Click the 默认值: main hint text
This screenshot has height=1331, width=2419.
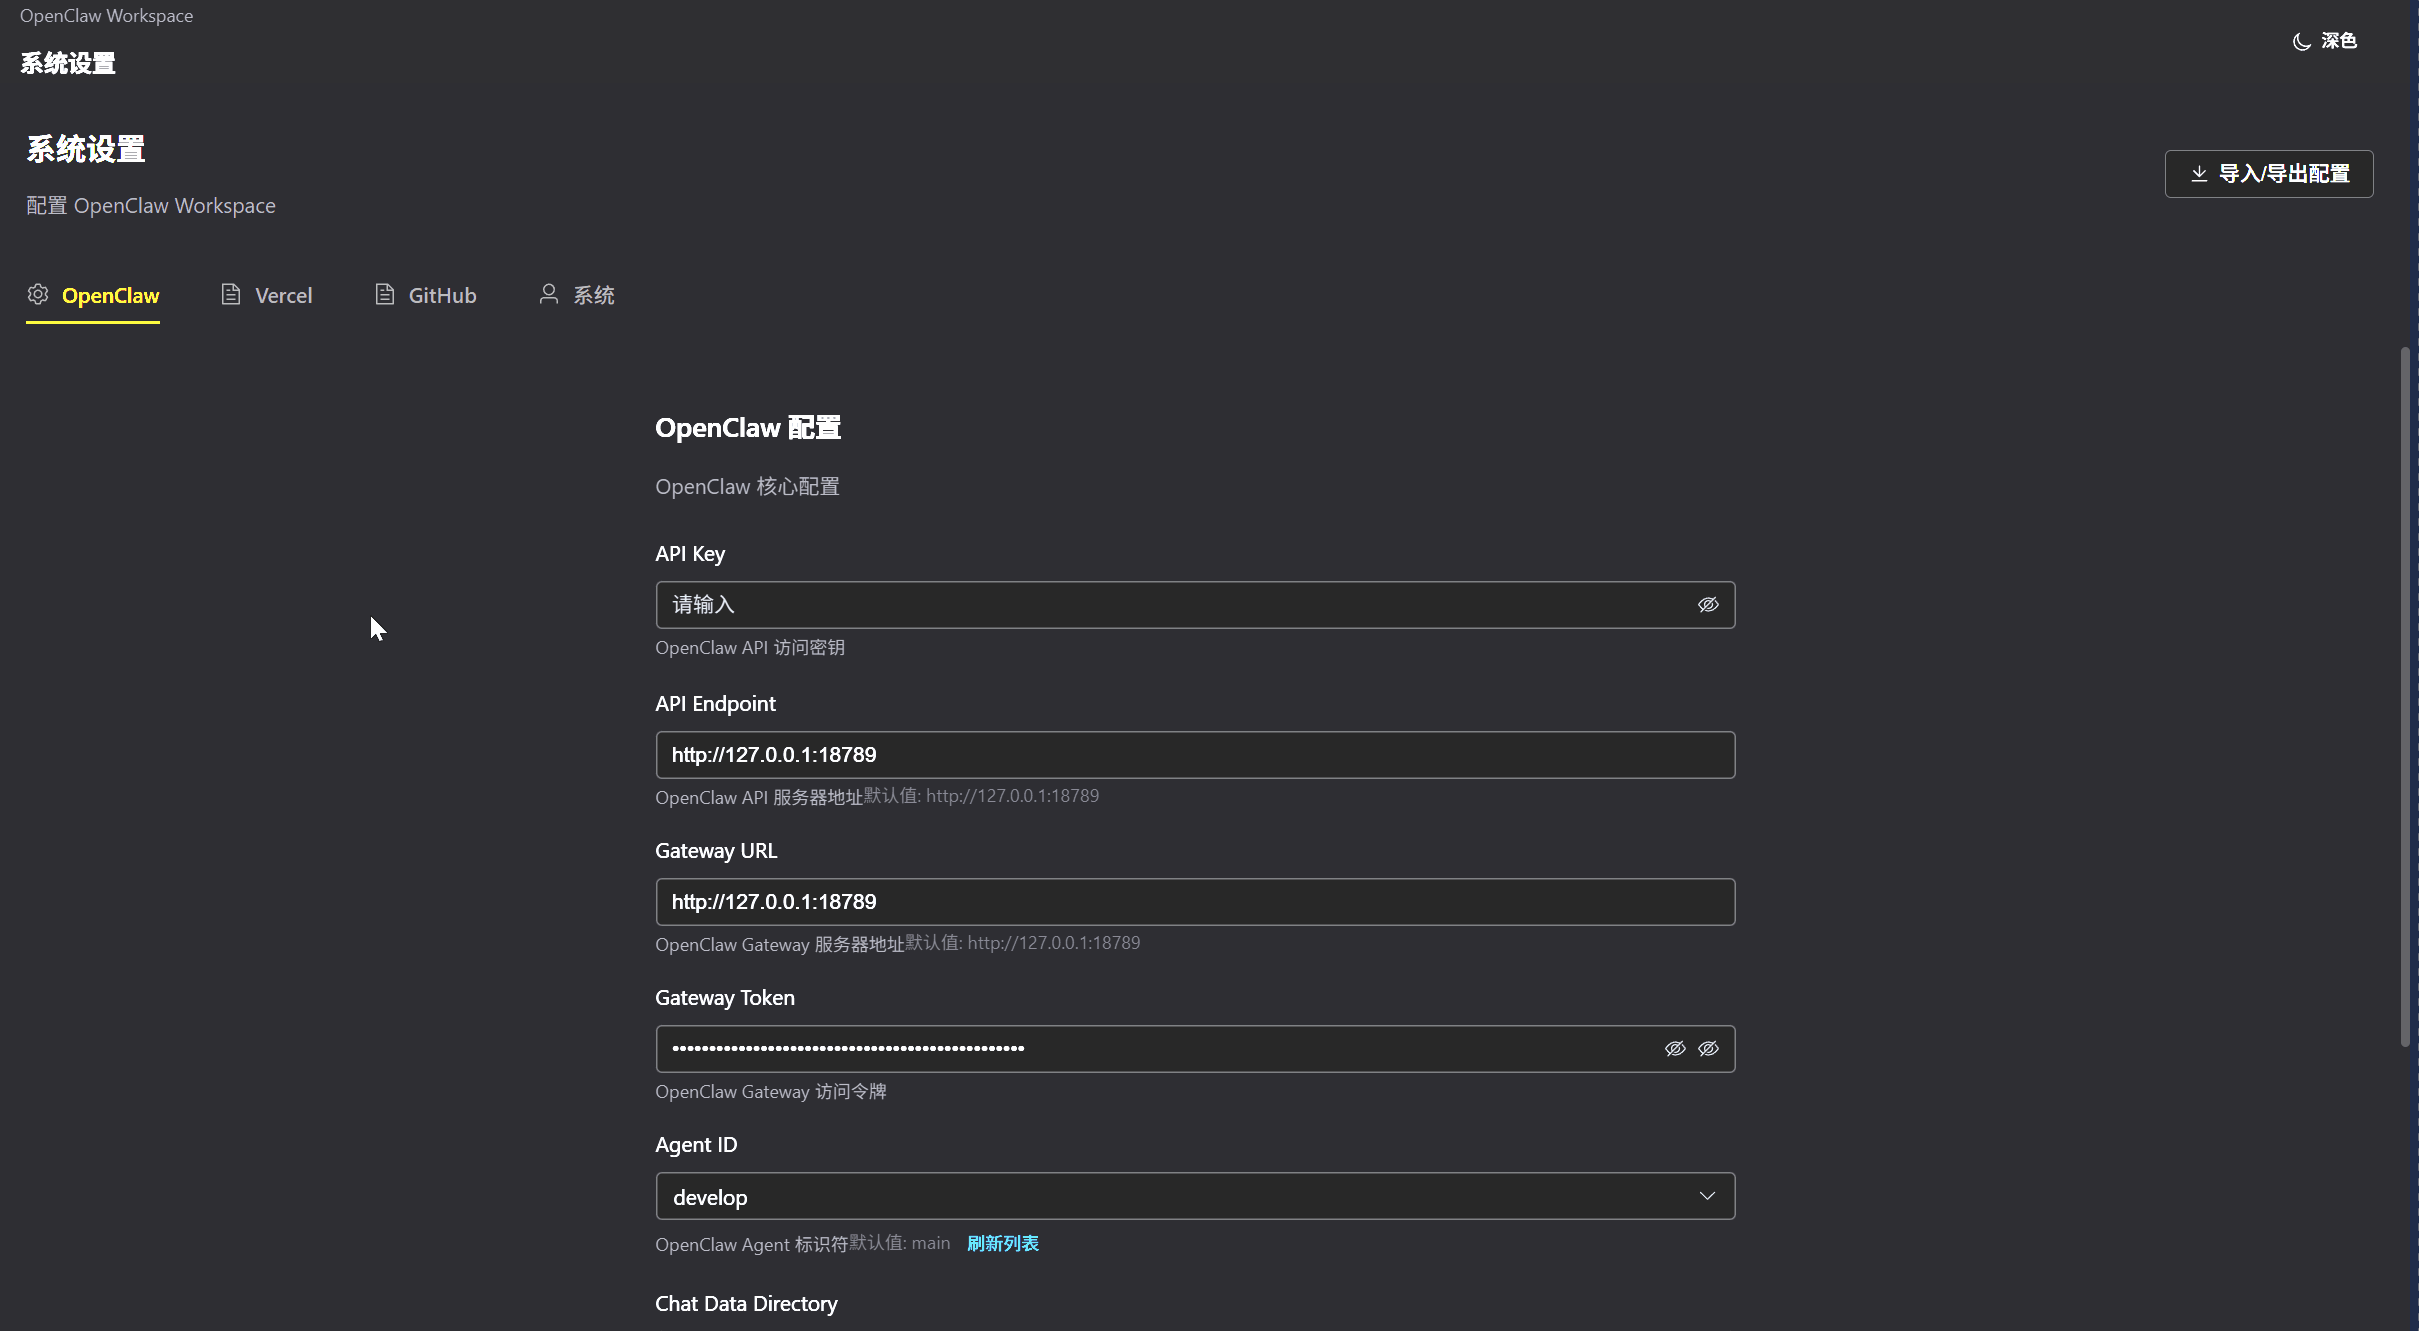(900, 1243)
